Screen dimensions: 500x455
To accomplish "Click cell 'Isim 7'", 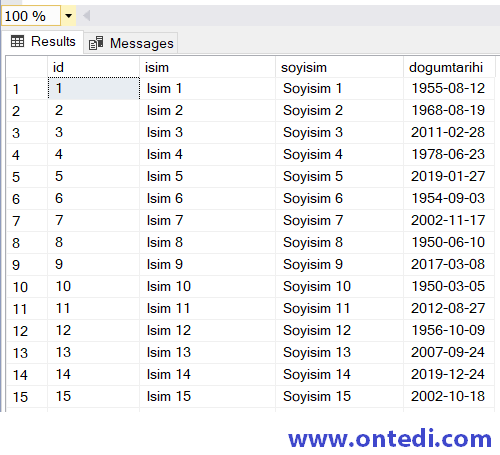I will 208,221.
